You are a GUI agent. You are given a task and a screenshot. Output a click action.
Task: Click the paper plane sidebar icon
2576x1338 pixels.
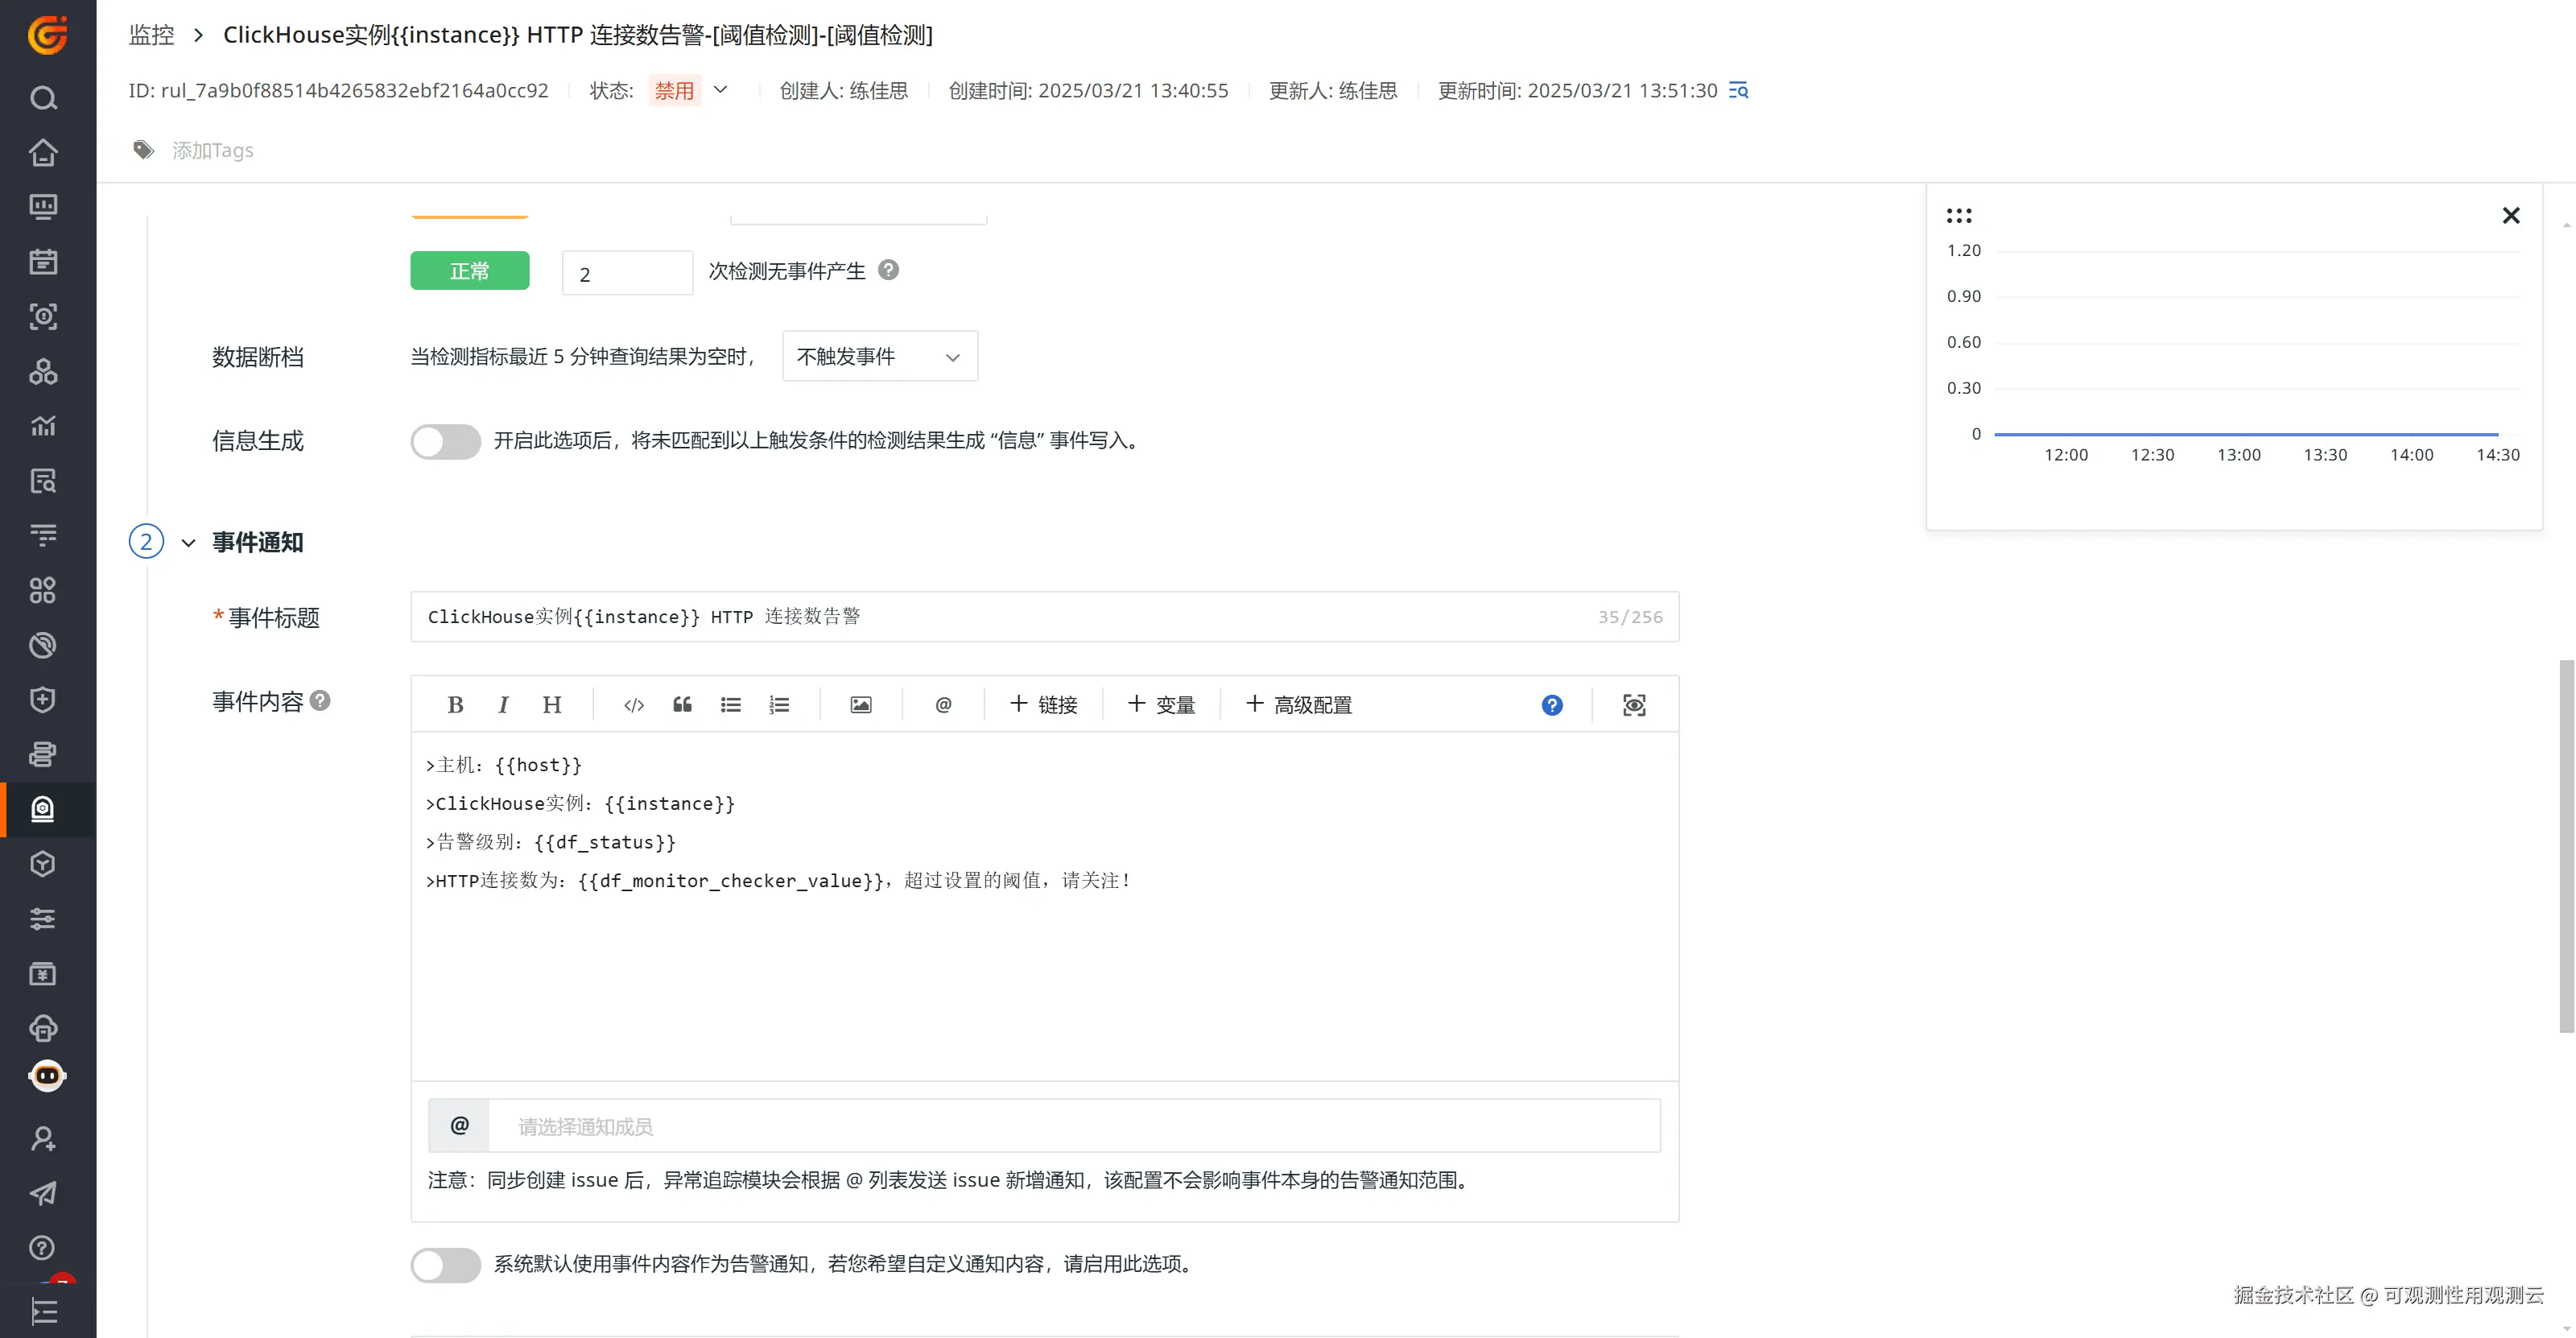[43, 1193]
